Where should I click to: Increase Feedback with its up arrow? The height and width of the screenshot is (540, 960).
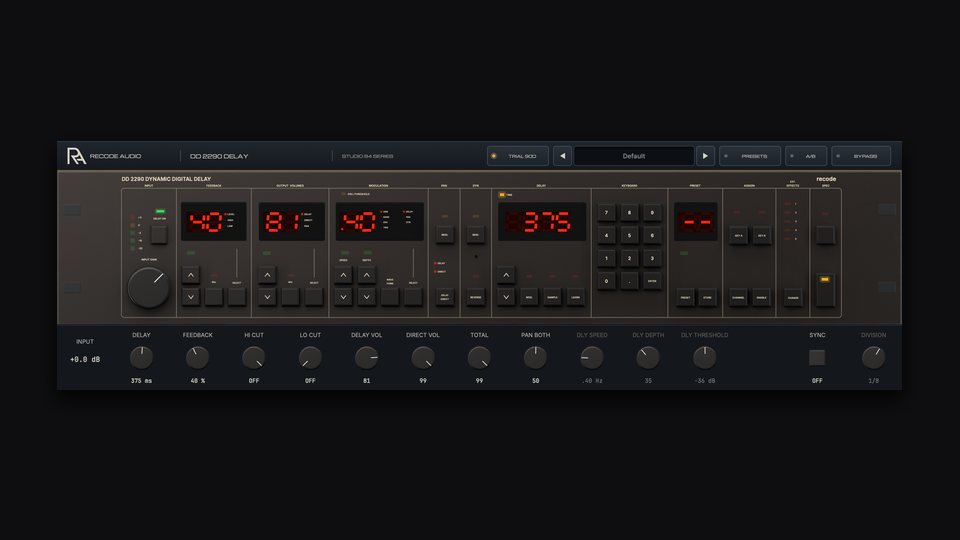coord(190,275)
